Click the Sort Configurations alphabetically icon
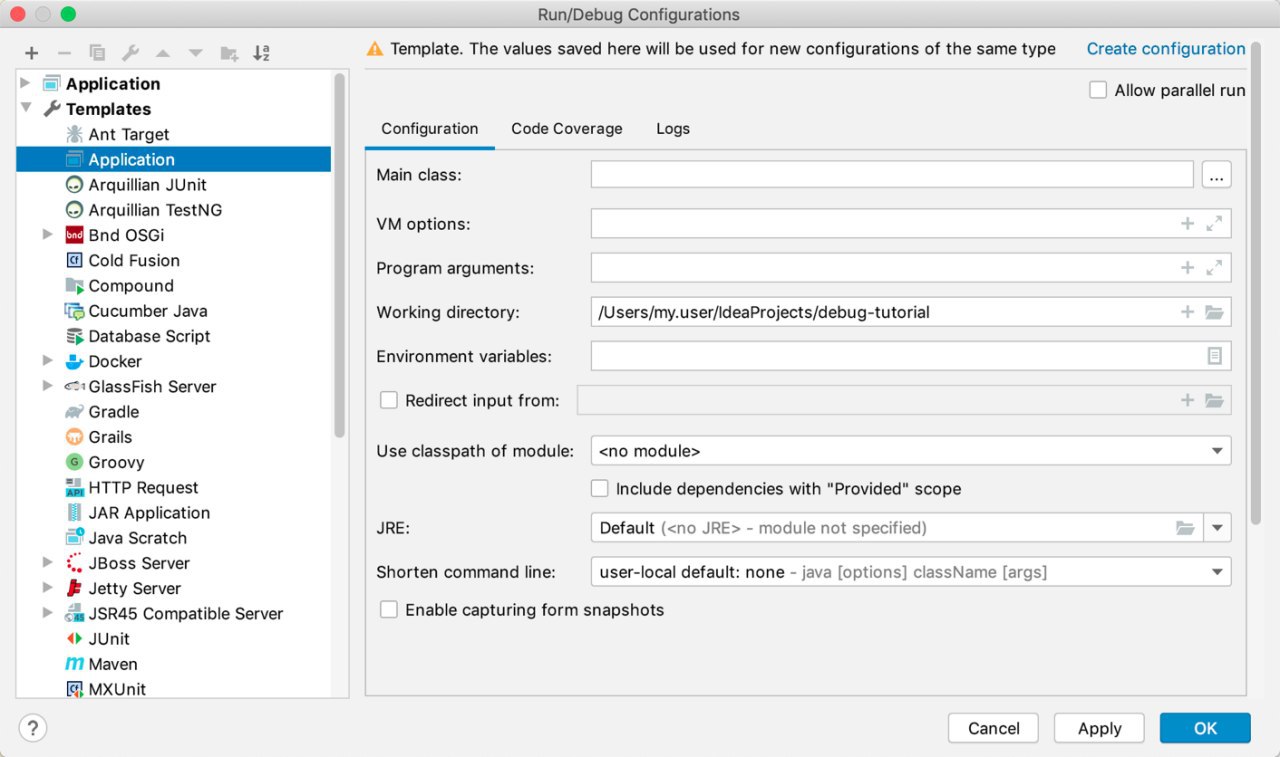The height and width of the screenshot is (757, 1280). (x=262, y=53)
